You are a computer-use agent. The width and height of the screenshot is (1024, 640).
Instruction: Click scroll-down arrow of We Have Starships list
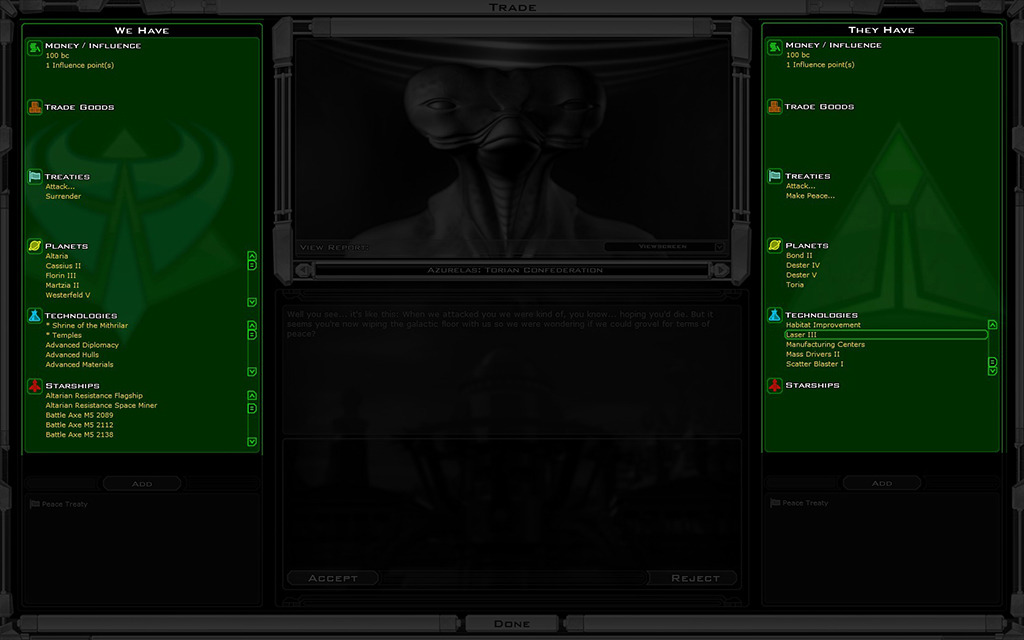coord(252,441)
